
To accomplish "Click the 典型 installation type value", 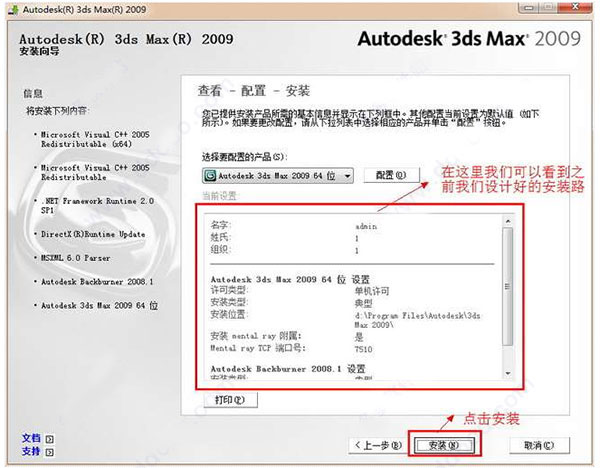I will (x=364, y=303).
